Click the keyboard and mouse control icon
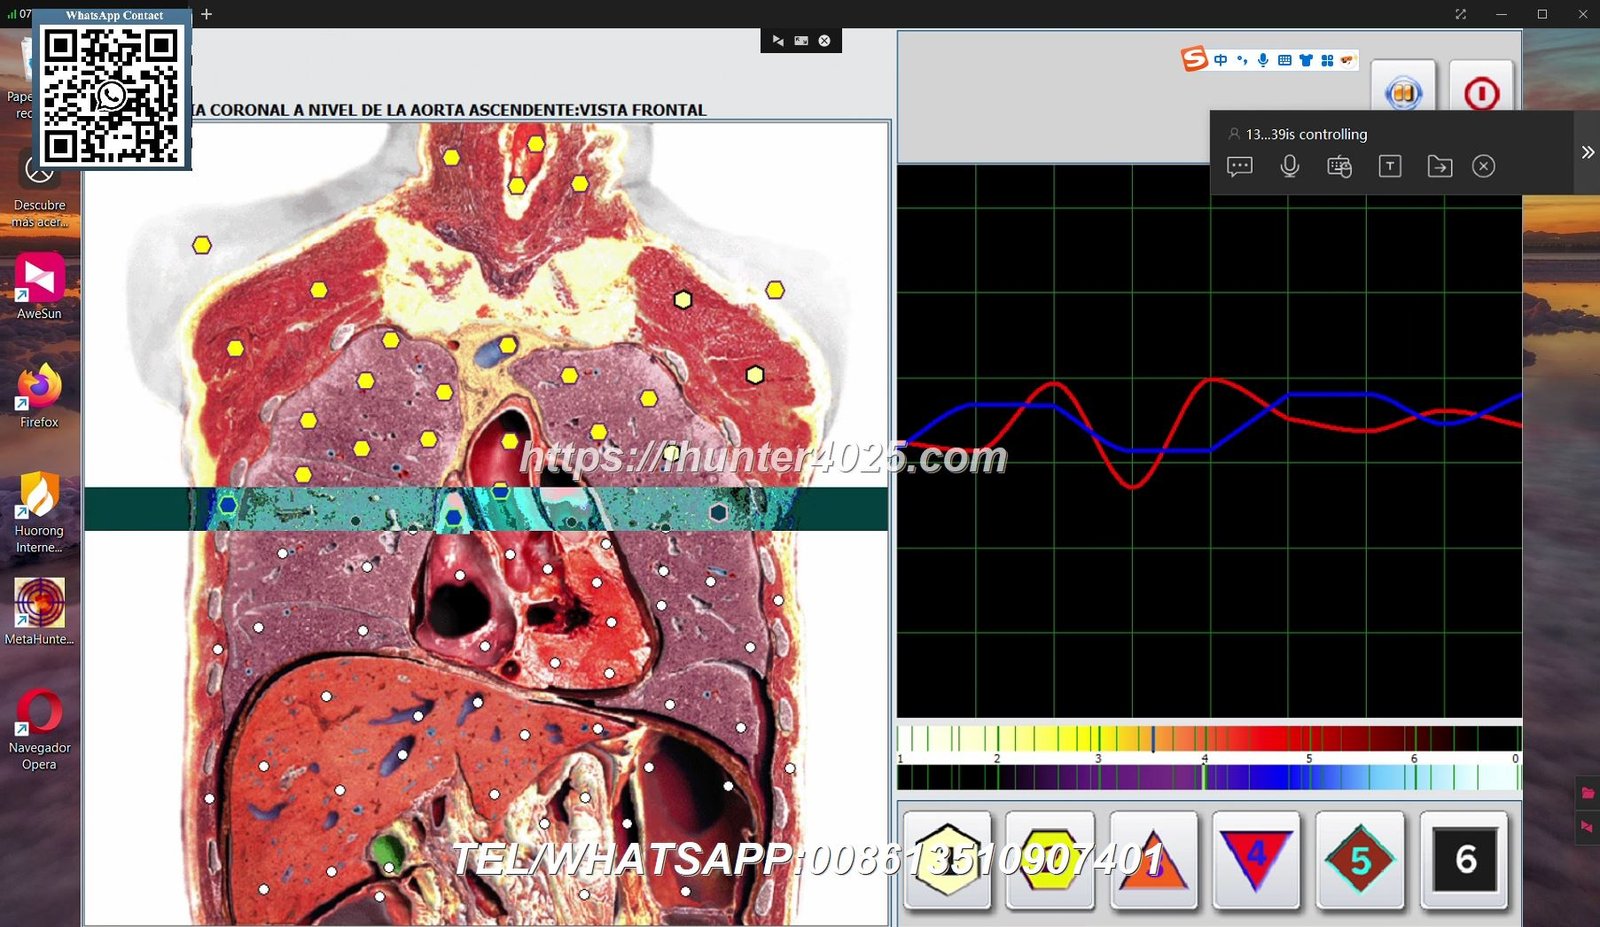Screen dimensions: 1600x927 click(1339, 166)
